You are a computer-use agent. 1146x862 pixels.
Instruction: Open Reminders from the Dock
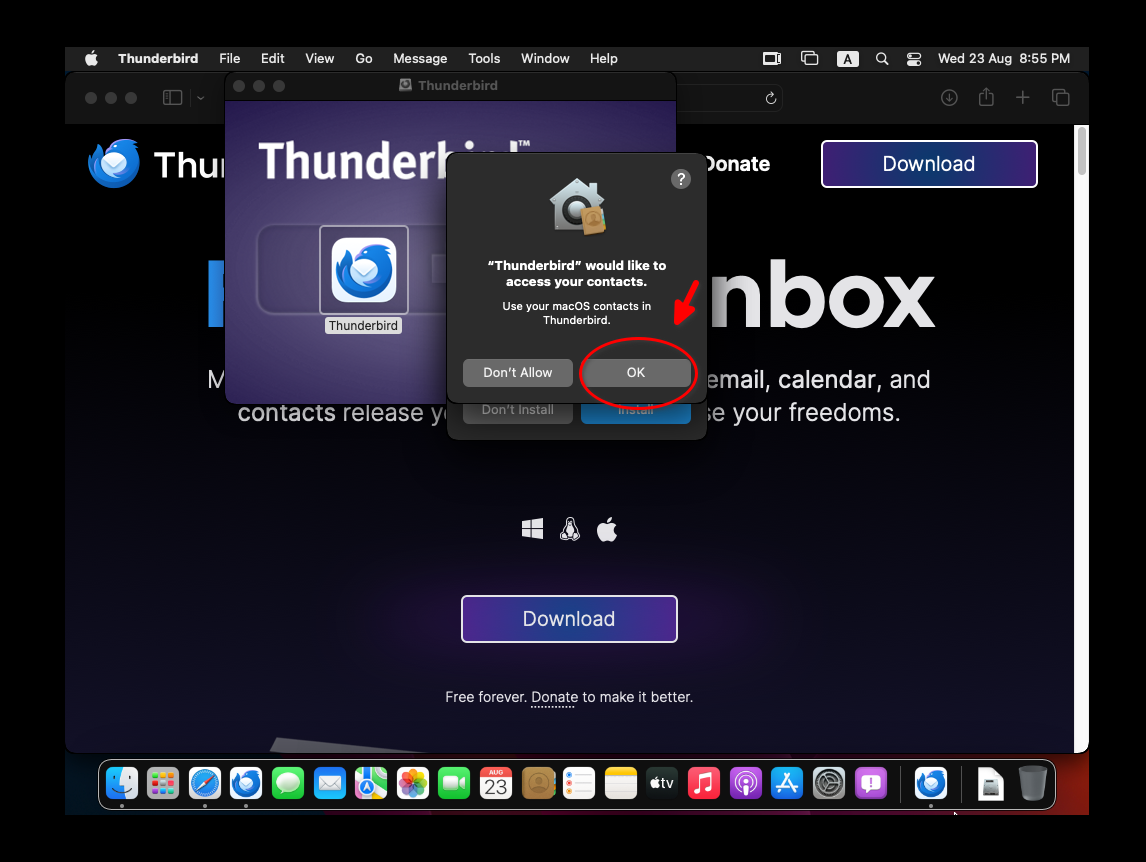[x=579, y=784]
